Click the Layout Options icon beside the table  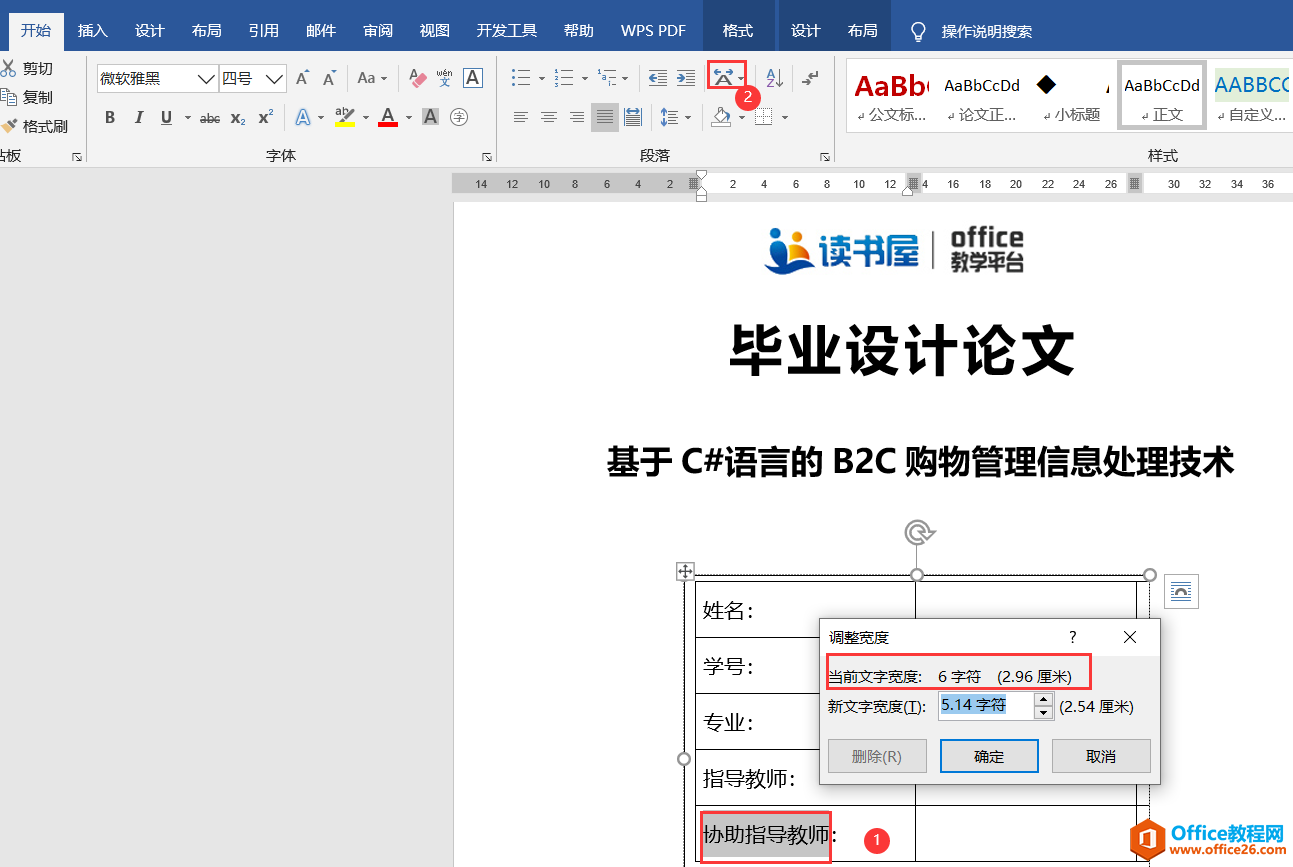point(1181,592)
